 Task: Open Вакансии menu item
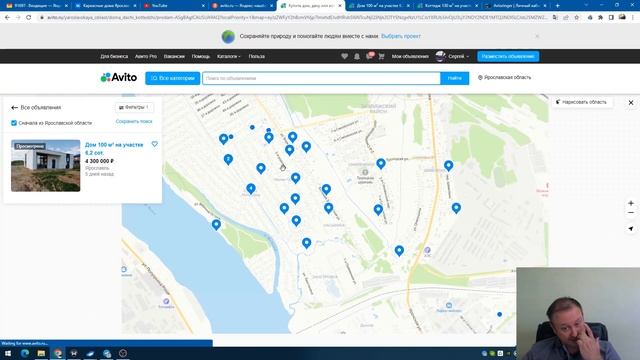coord(174,56)
